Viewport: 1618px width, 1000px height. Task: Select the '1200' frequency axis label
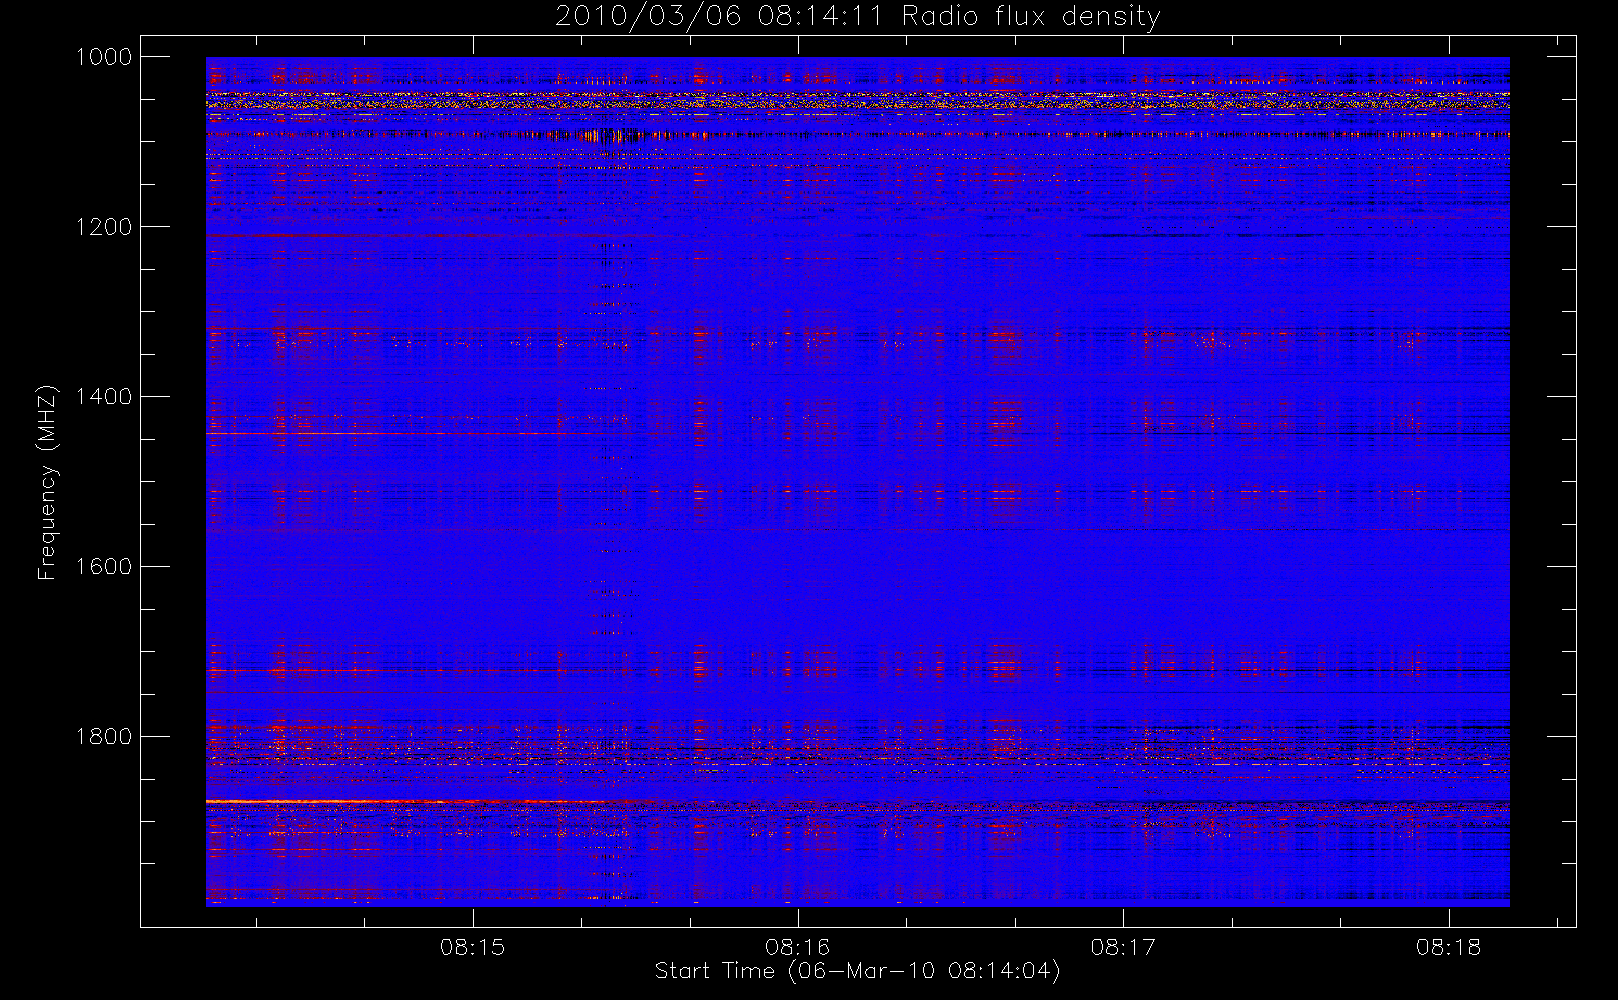click(x=104, y=227)
